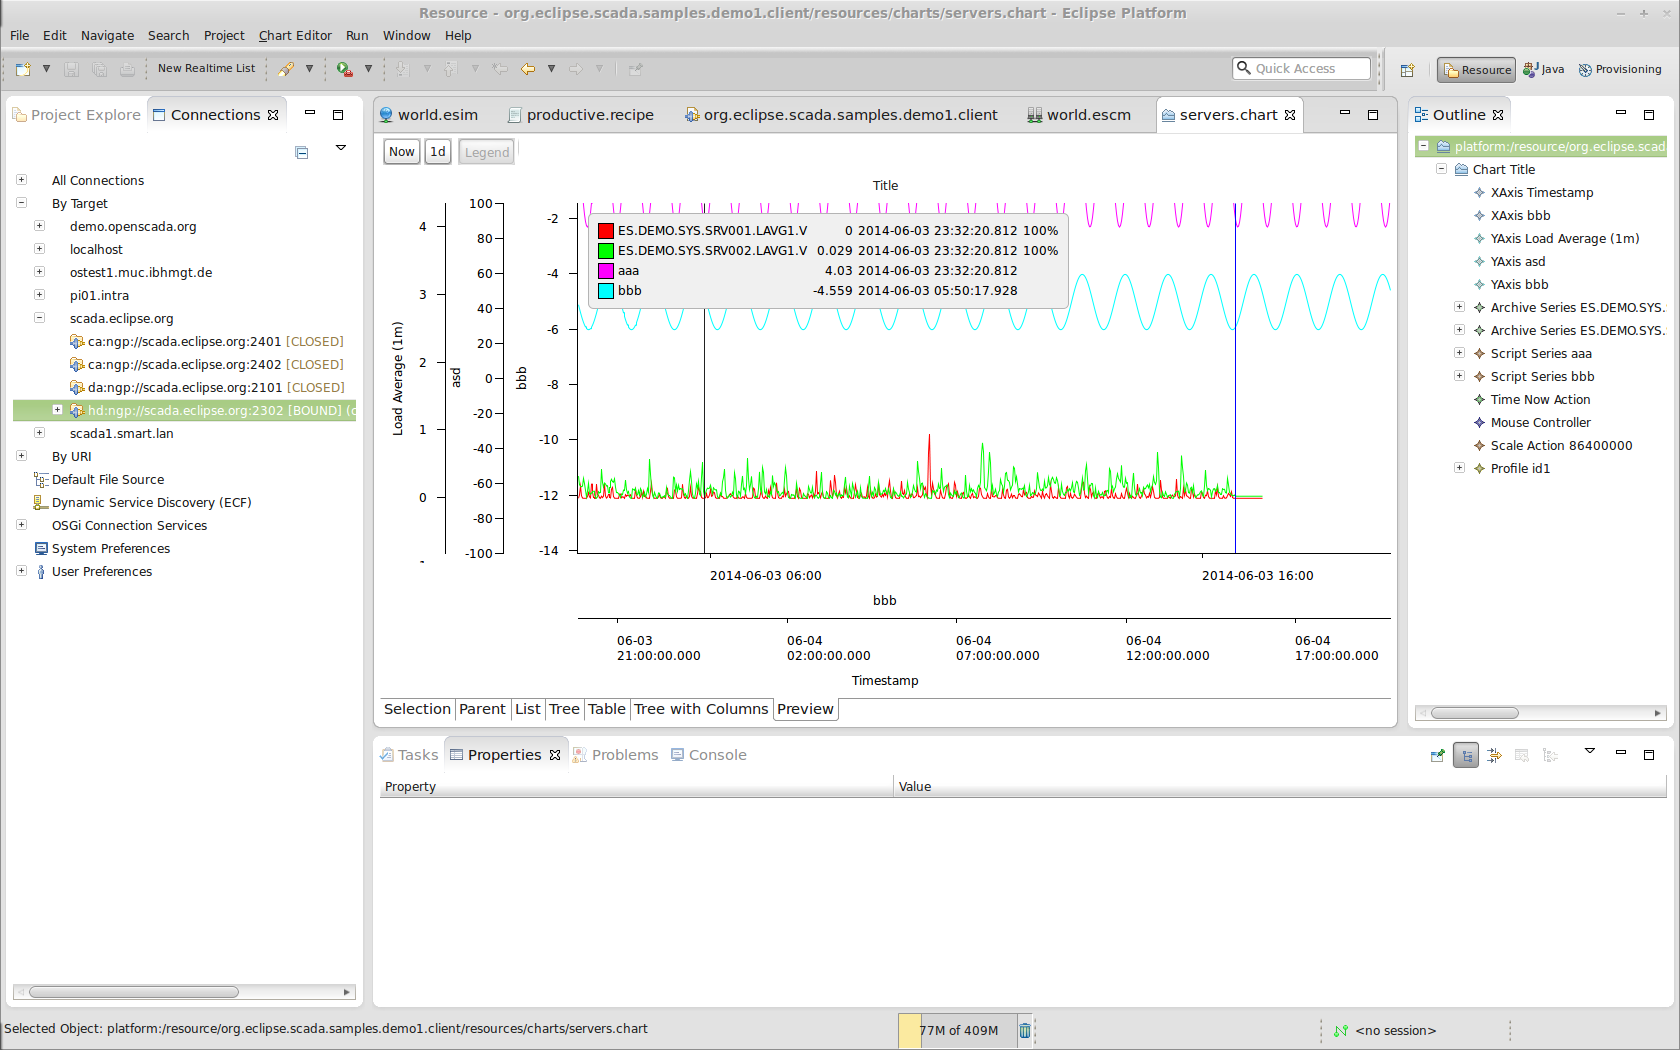This screenshot has width=1680, height=1050.
Task: Toggle the chart Legend button
Action: (x=486, y=152)
